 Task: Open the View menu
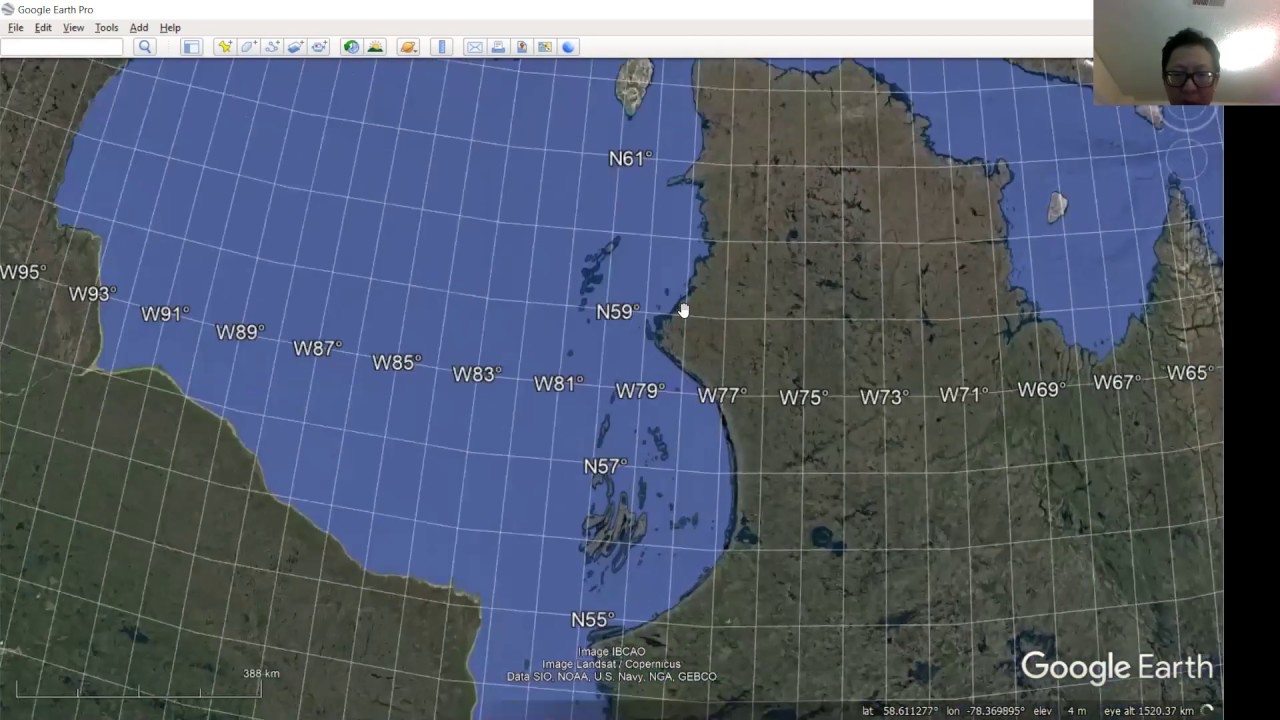pyautogui.click(x=74, y=28)
